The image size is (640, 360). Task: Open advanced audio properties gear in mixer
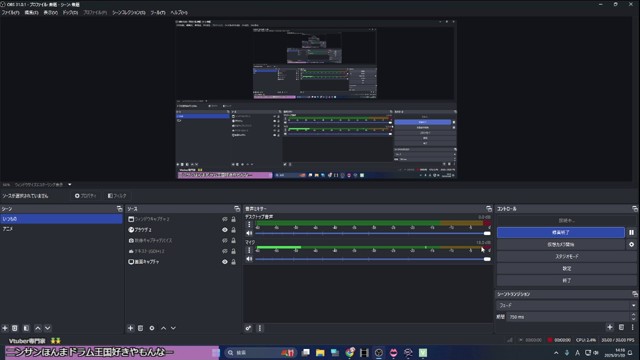tap(248, 328)
